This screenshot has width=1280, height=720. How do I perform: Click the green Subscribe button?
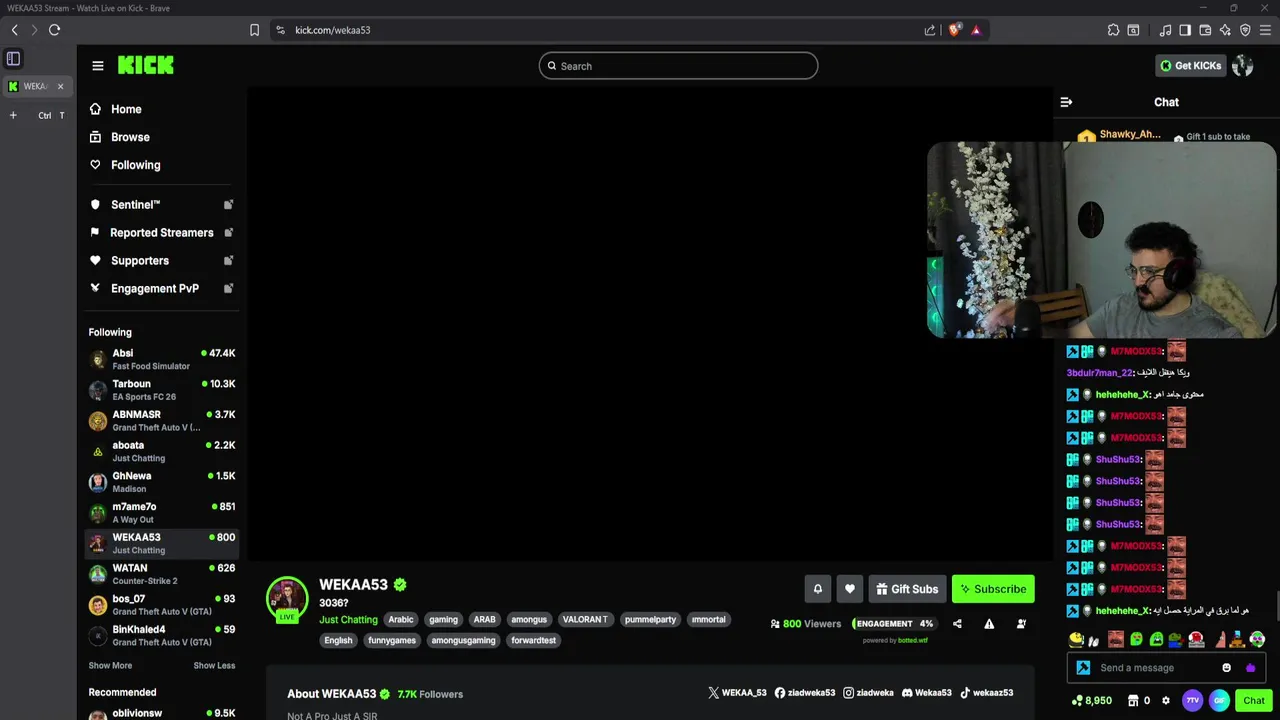(993, 589)
